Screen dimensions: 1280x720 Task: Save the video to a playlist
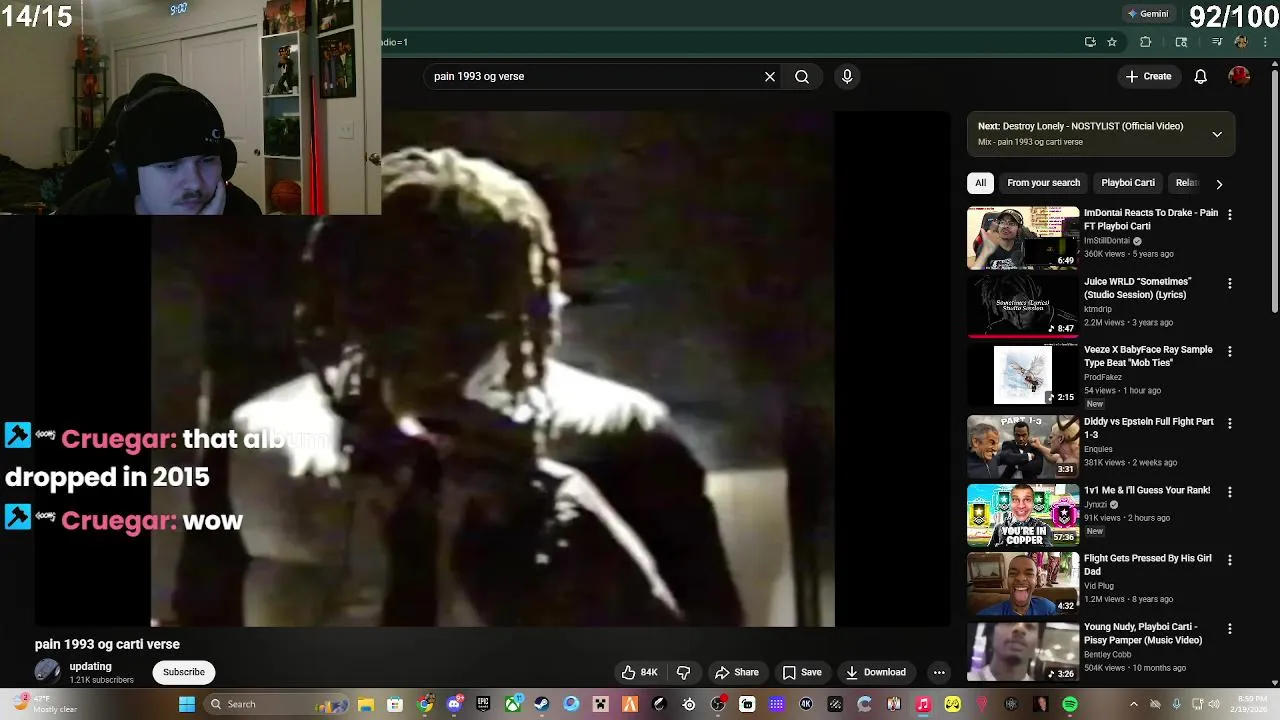click(x=802, y=672)
